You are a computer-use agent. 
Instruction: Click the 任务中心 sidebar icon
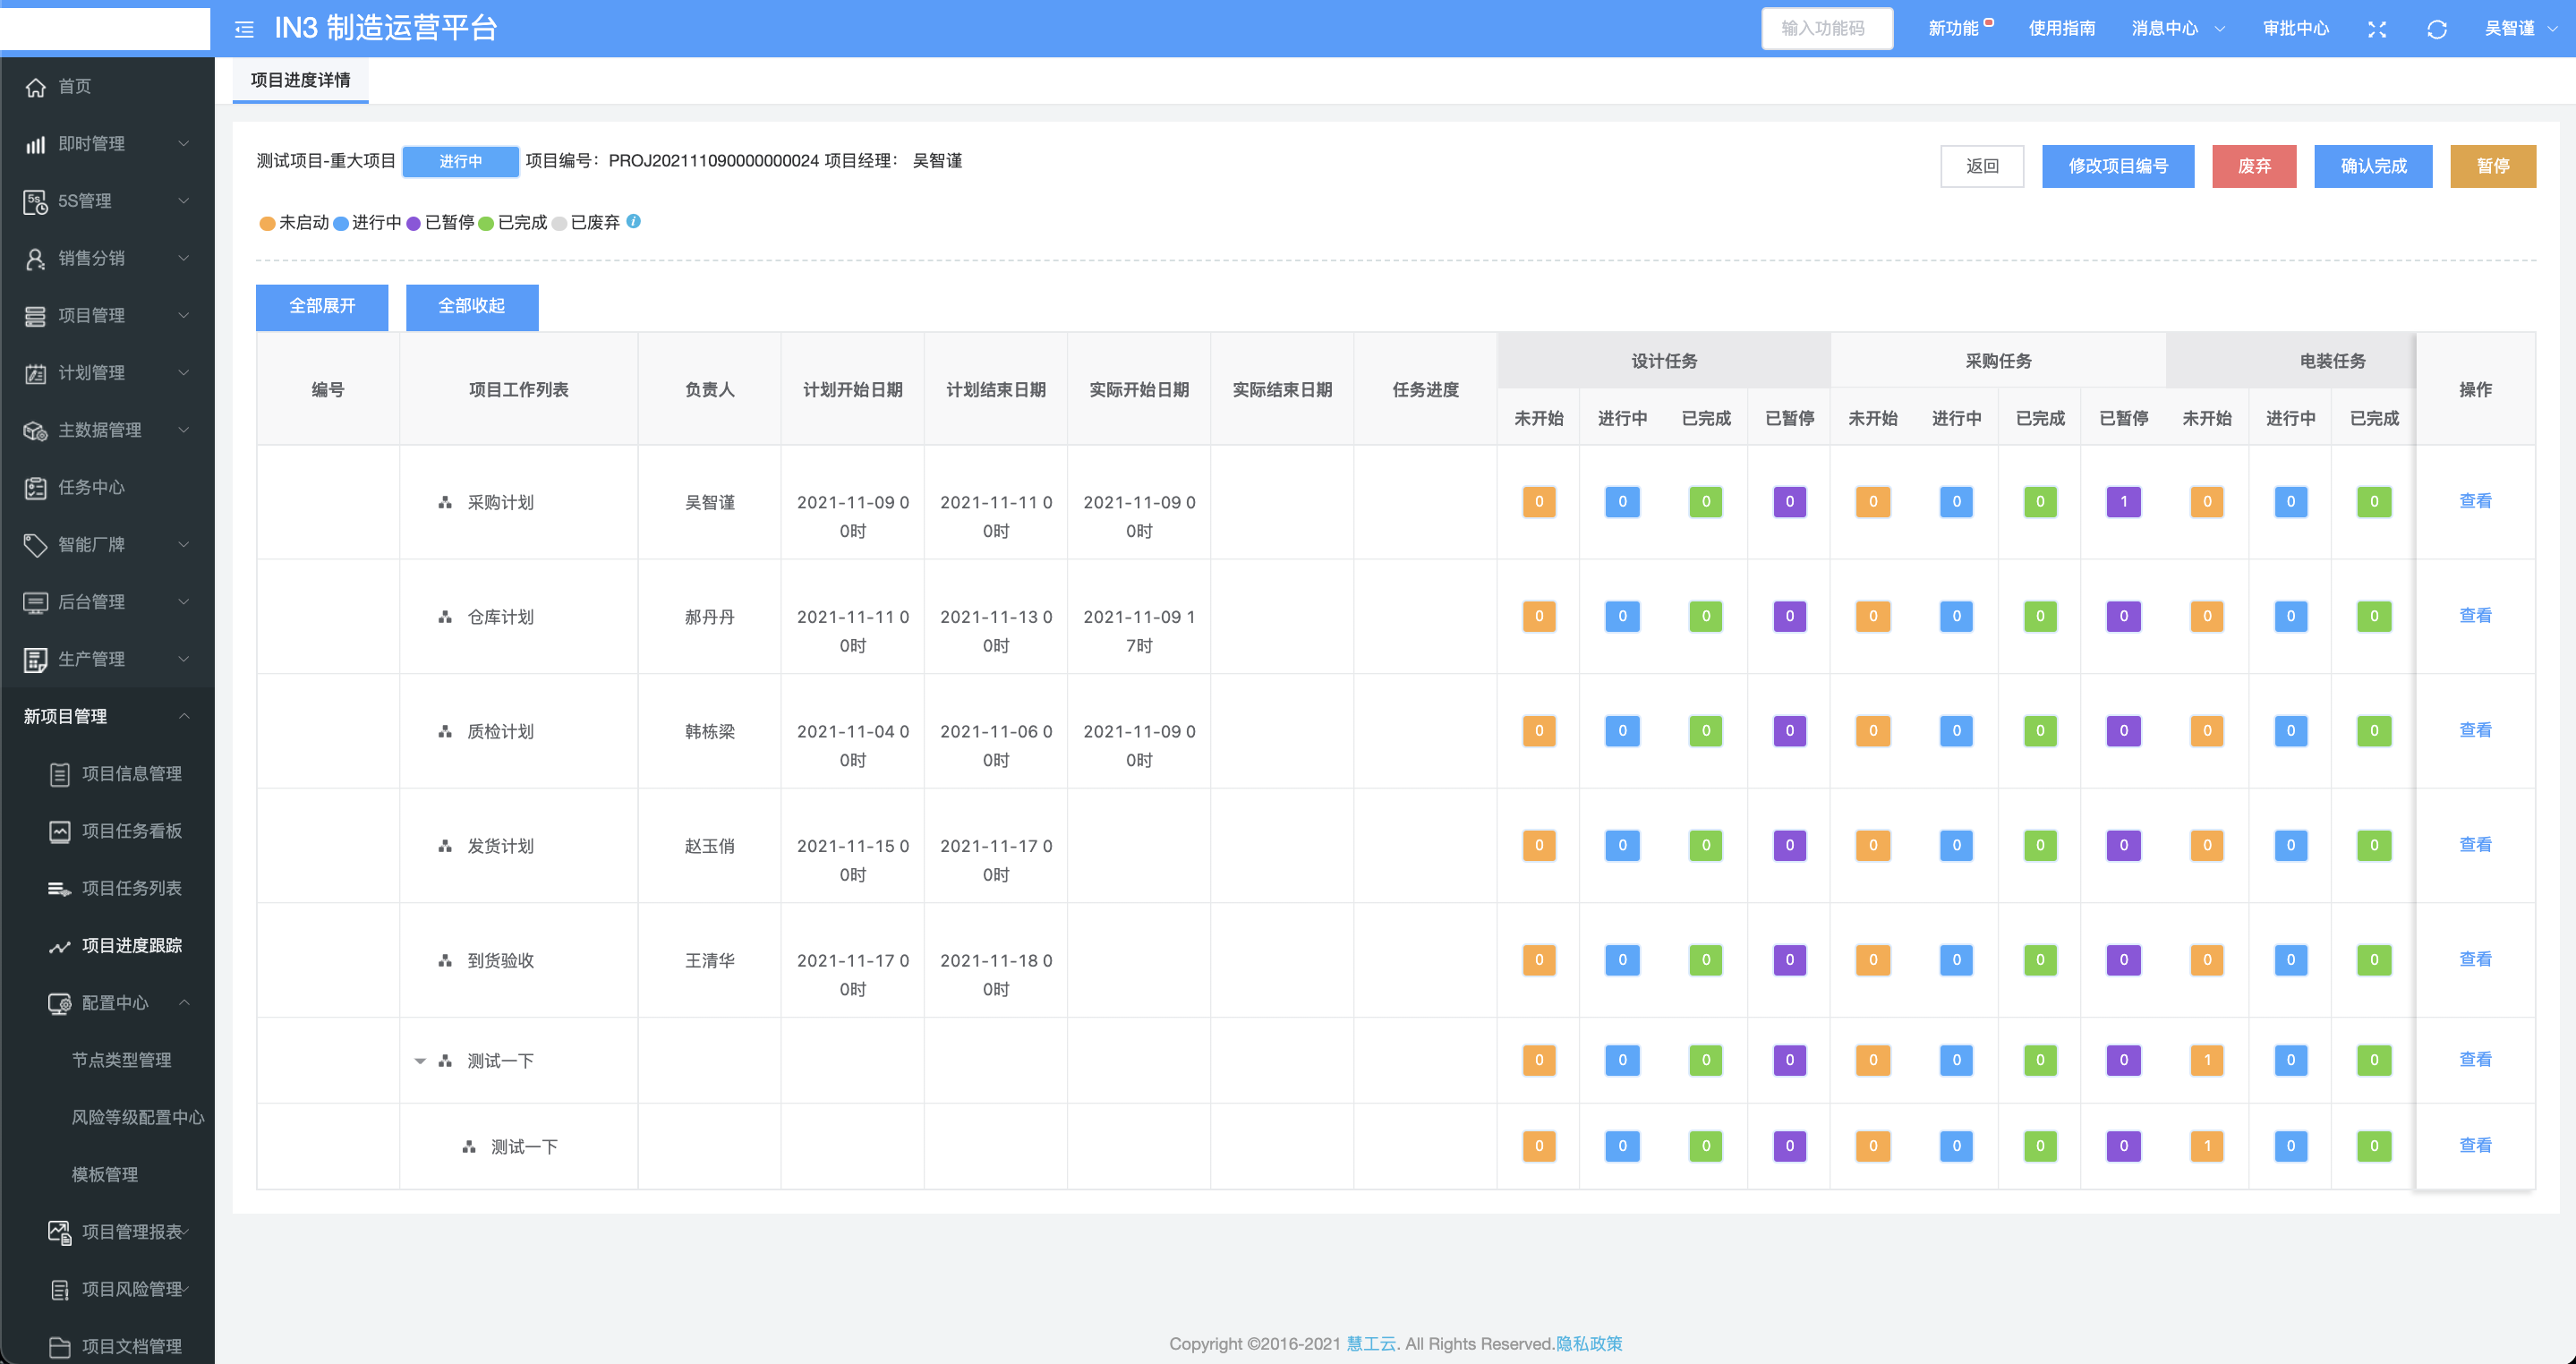tap(36, 488)
